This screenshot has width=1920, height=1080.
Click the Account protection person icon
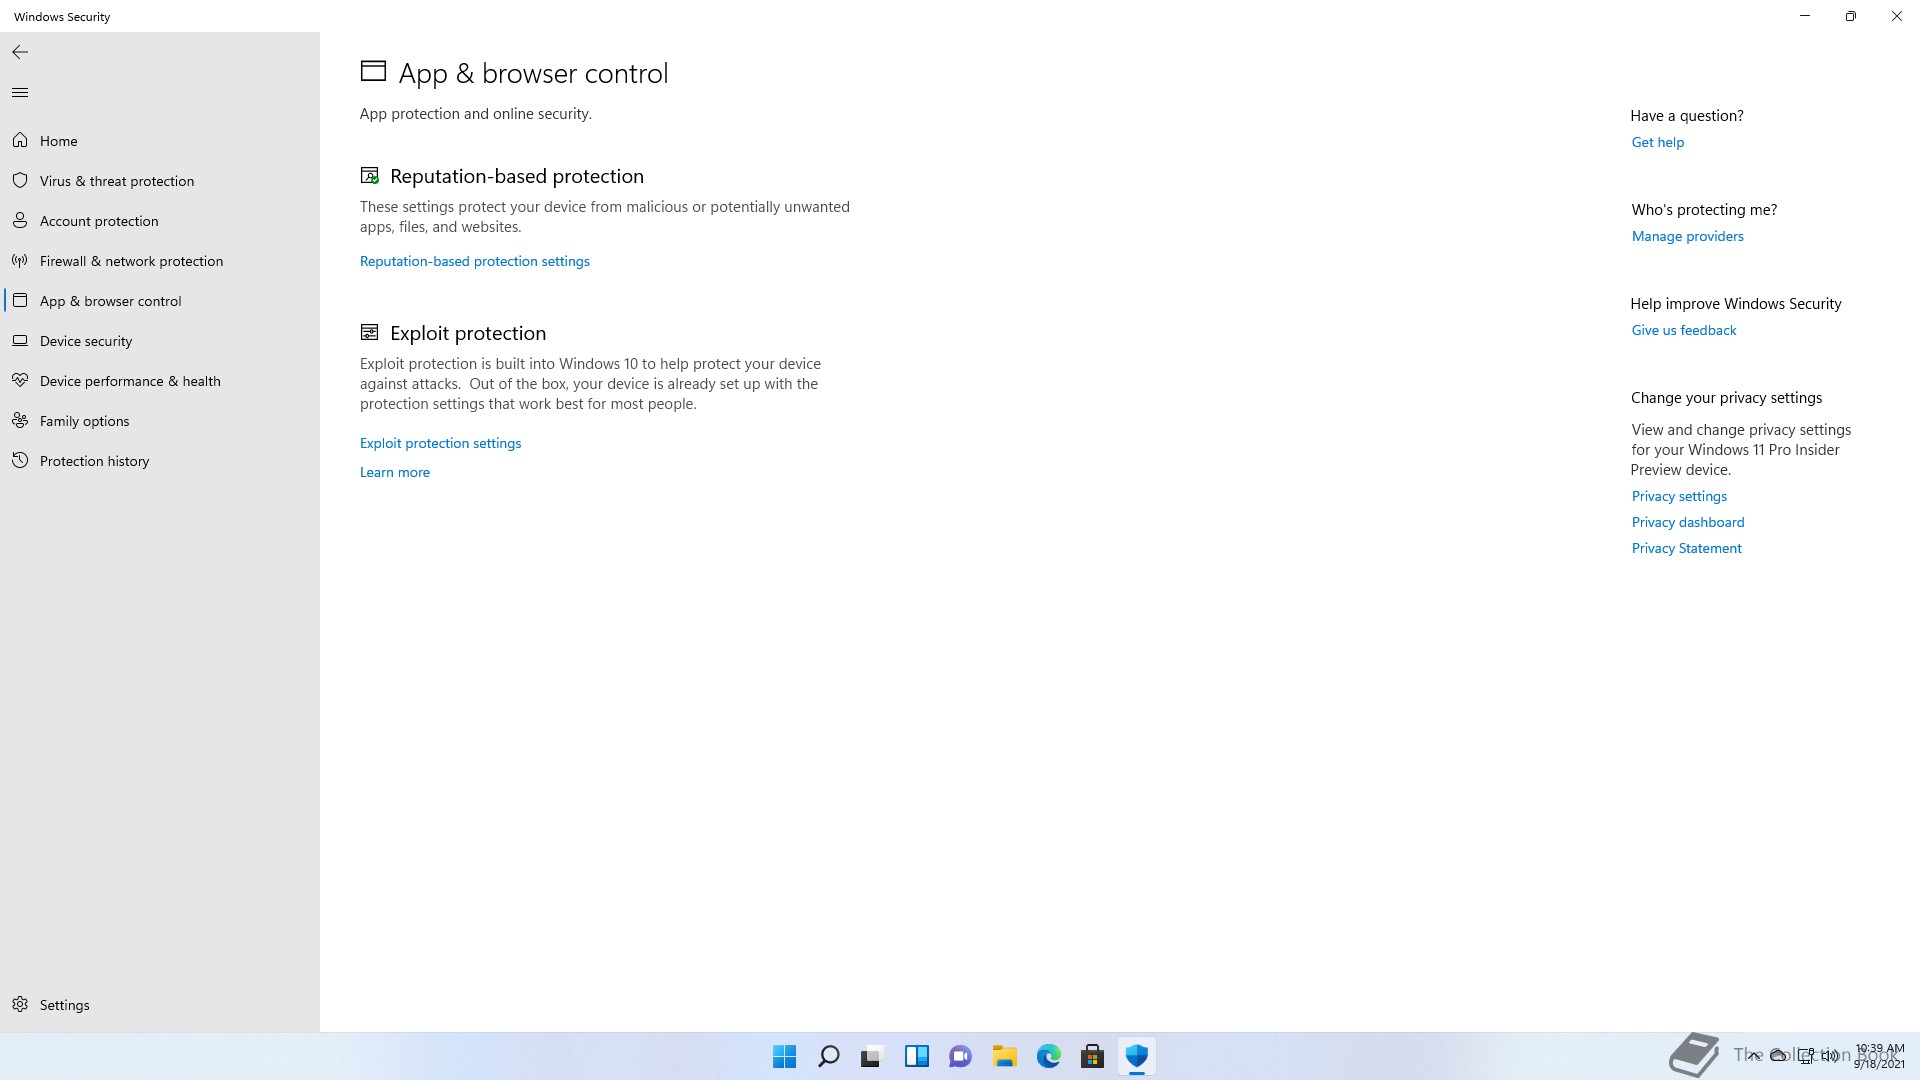click(20, 220)
